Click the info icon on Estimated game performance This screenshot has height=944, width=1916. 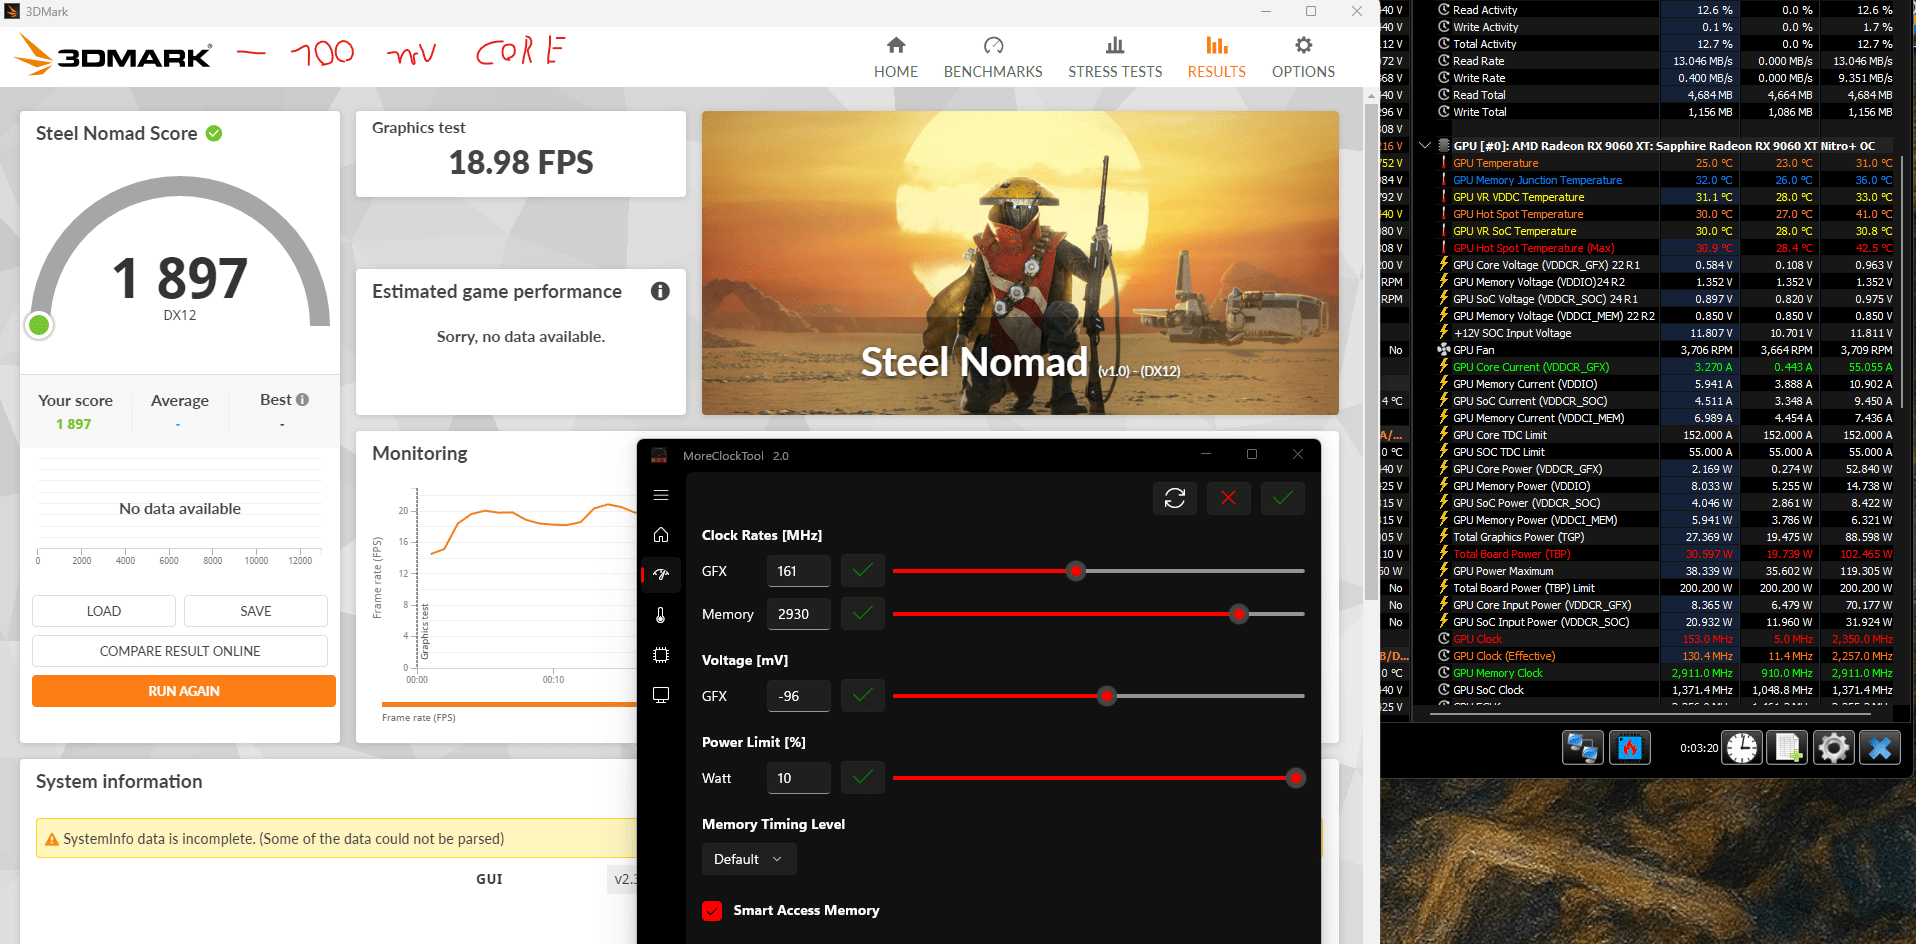click(x=660, y=291)
